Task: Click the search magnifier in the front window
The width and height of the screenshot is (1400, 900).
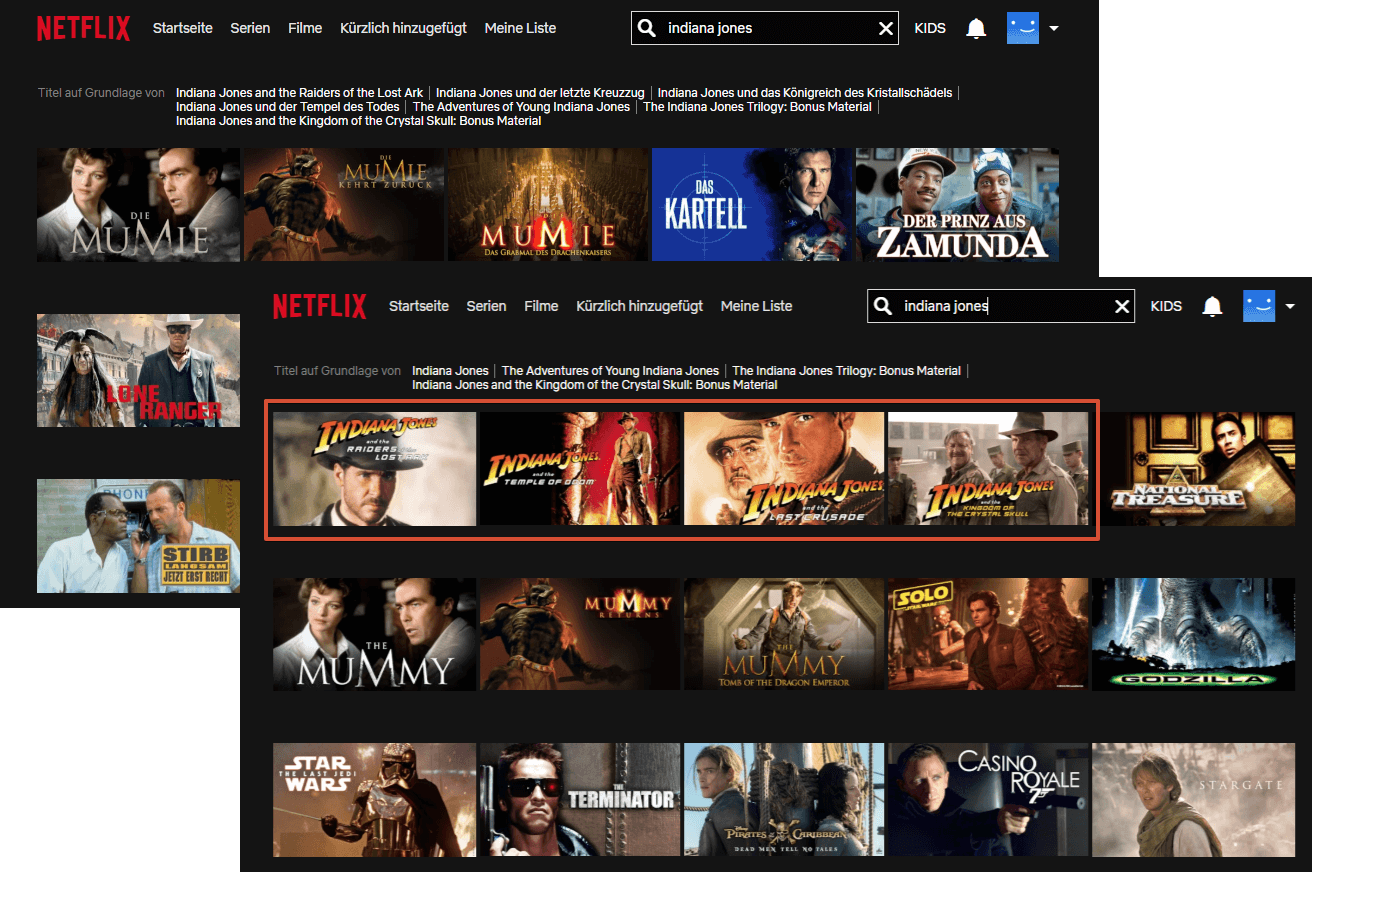Action: pos(883,306)
